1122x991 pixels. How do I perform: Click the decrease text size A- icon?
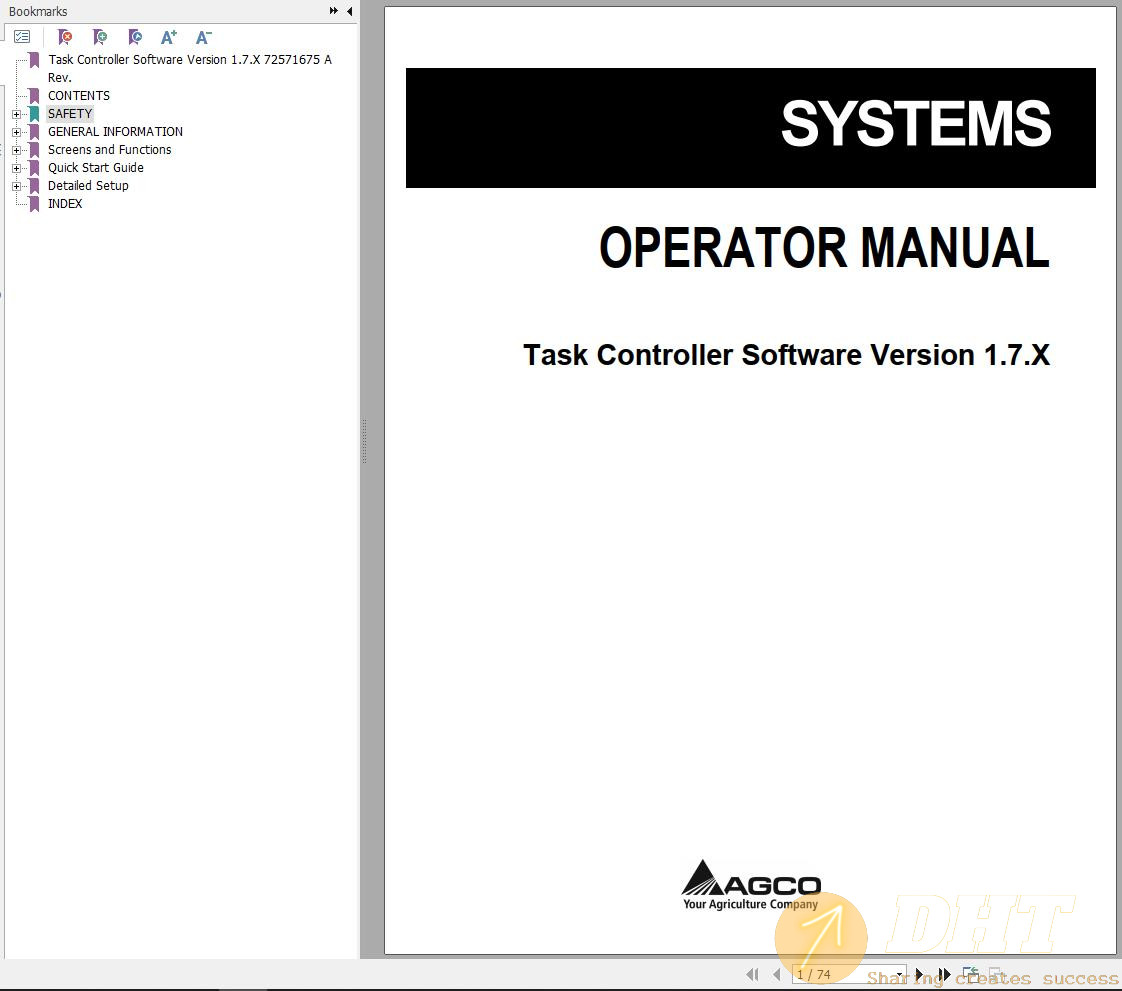point(203,37)
